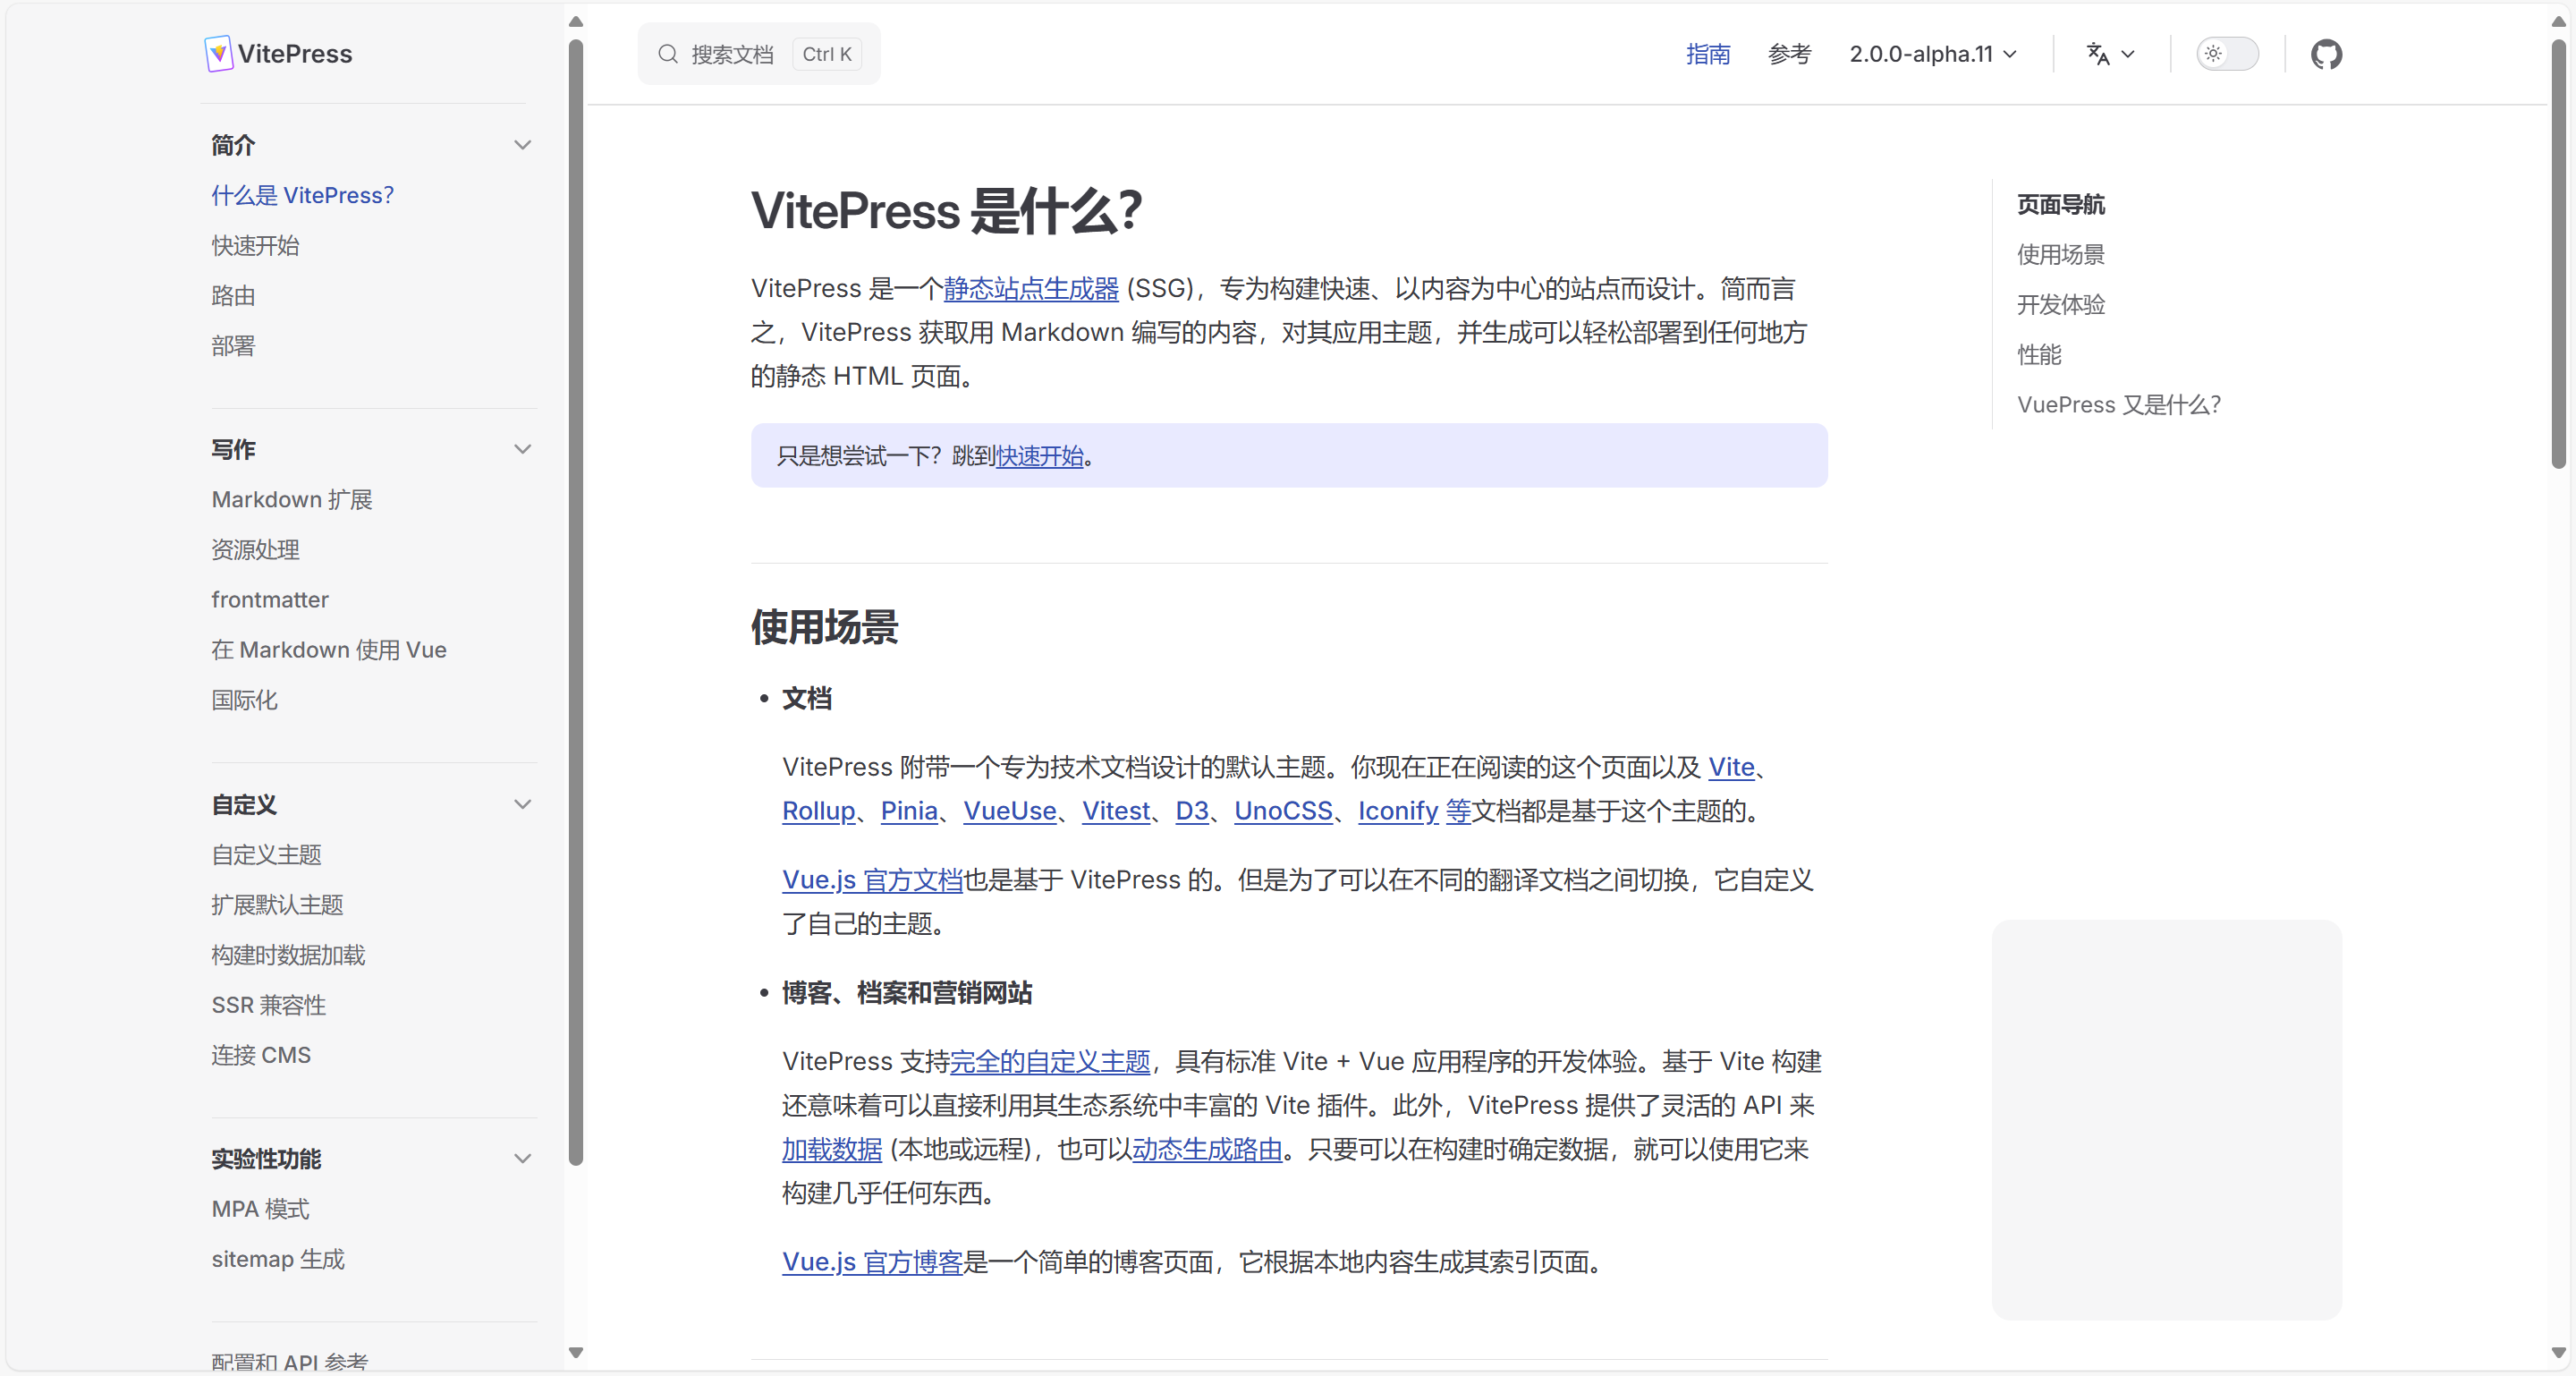Follow the 快速开始 link in the tip box
The image size is (2576, 1376).
pos(1040,456)
